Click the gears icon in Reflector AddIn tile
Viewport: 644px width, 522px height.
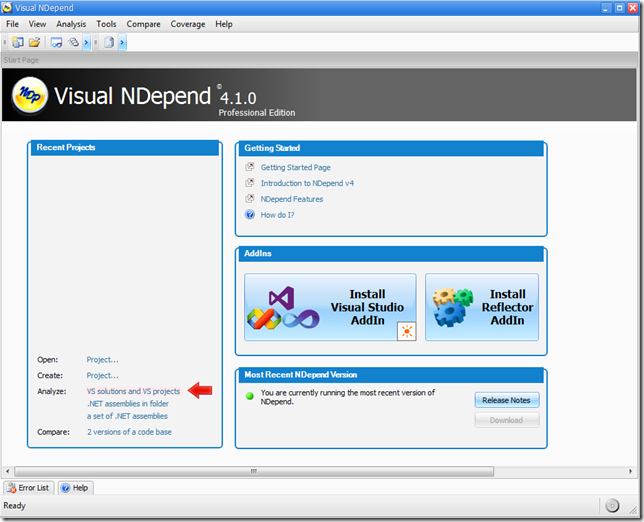(453, 307)
